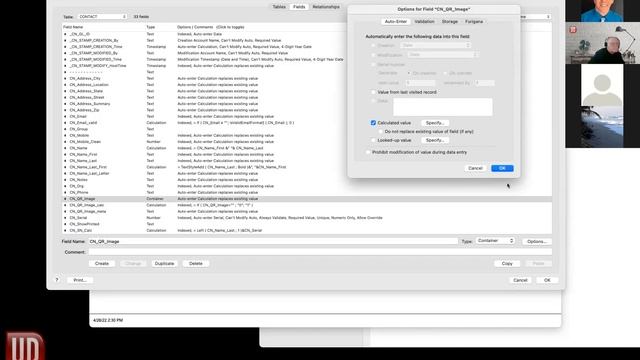This screenshot has width=640, height=360.
Task: Select the CN_SN_Calc field row
Action: 307,231
